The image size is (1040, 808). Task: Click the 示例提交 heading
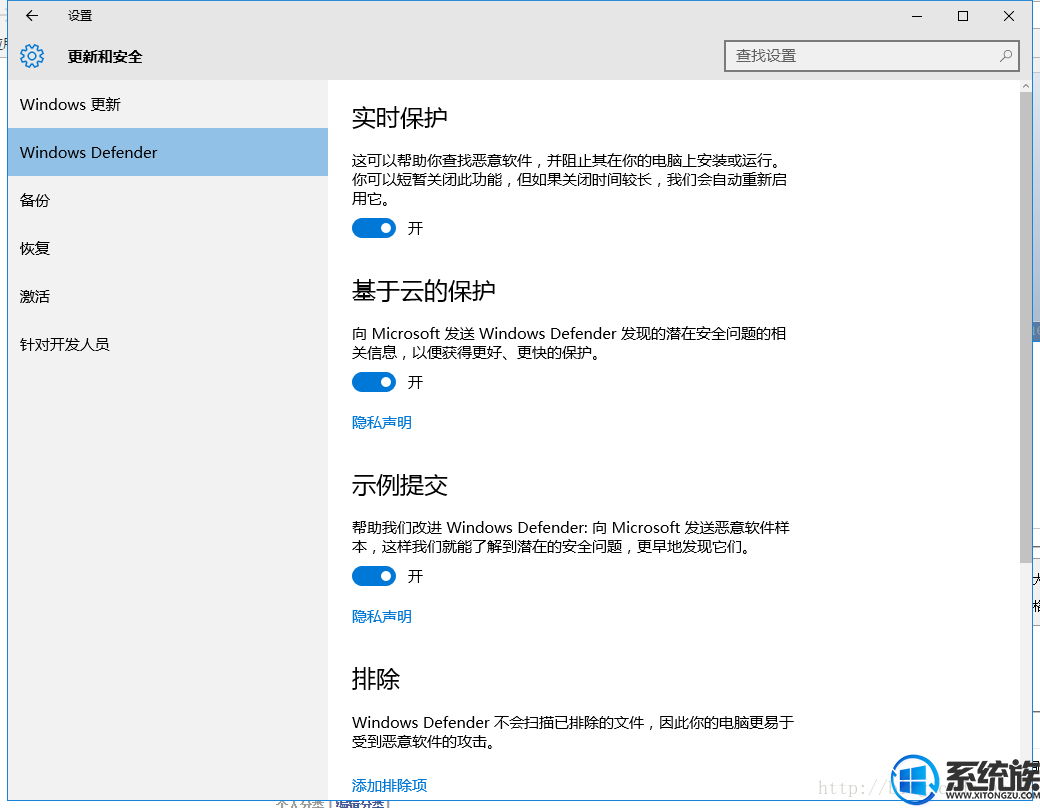coord(399,485)
